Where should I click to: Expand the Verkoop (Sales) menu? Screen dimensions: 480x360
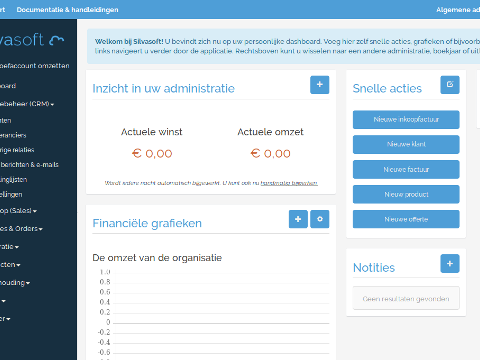coord(18,211)
